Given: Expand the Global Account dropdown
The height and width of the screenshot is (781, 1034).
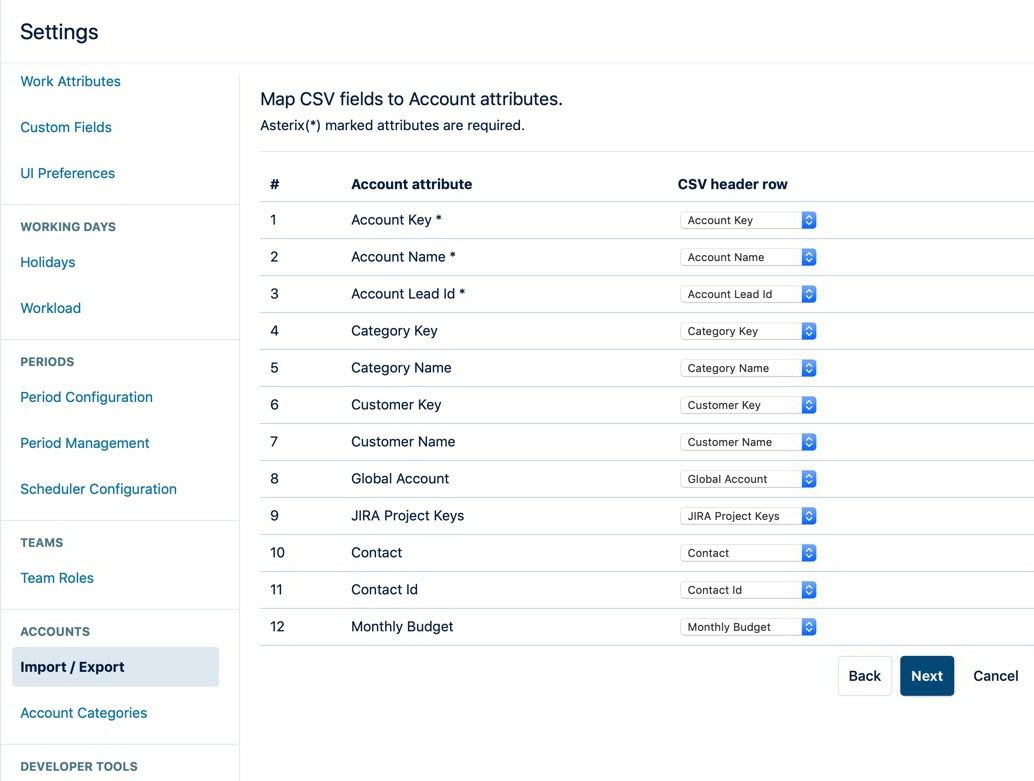Looking at the screenshot, I should 748,479.
